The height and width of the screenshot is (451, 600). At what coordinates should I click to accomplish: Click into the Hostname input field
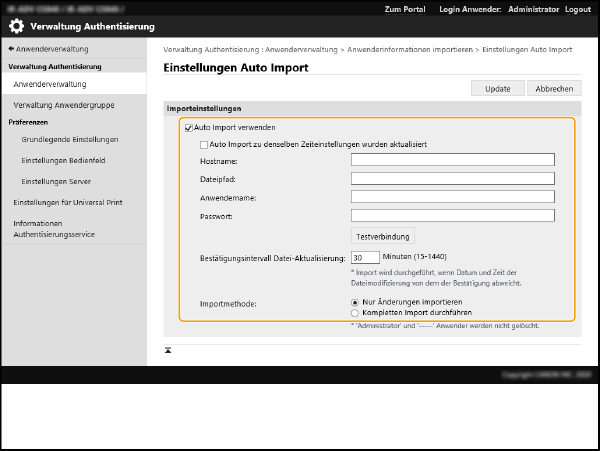pos(453,159)
